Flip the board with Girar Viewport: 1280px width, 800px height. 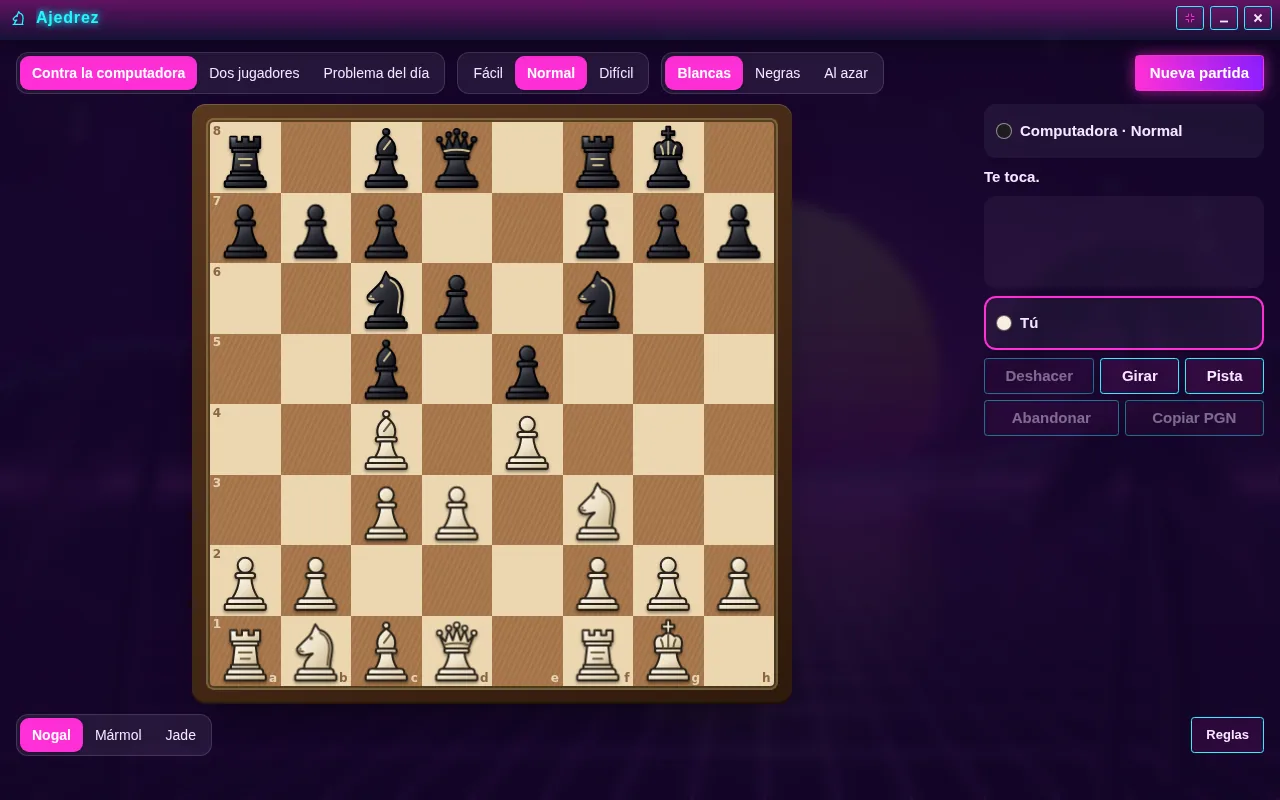click(x=1139, y=376)
